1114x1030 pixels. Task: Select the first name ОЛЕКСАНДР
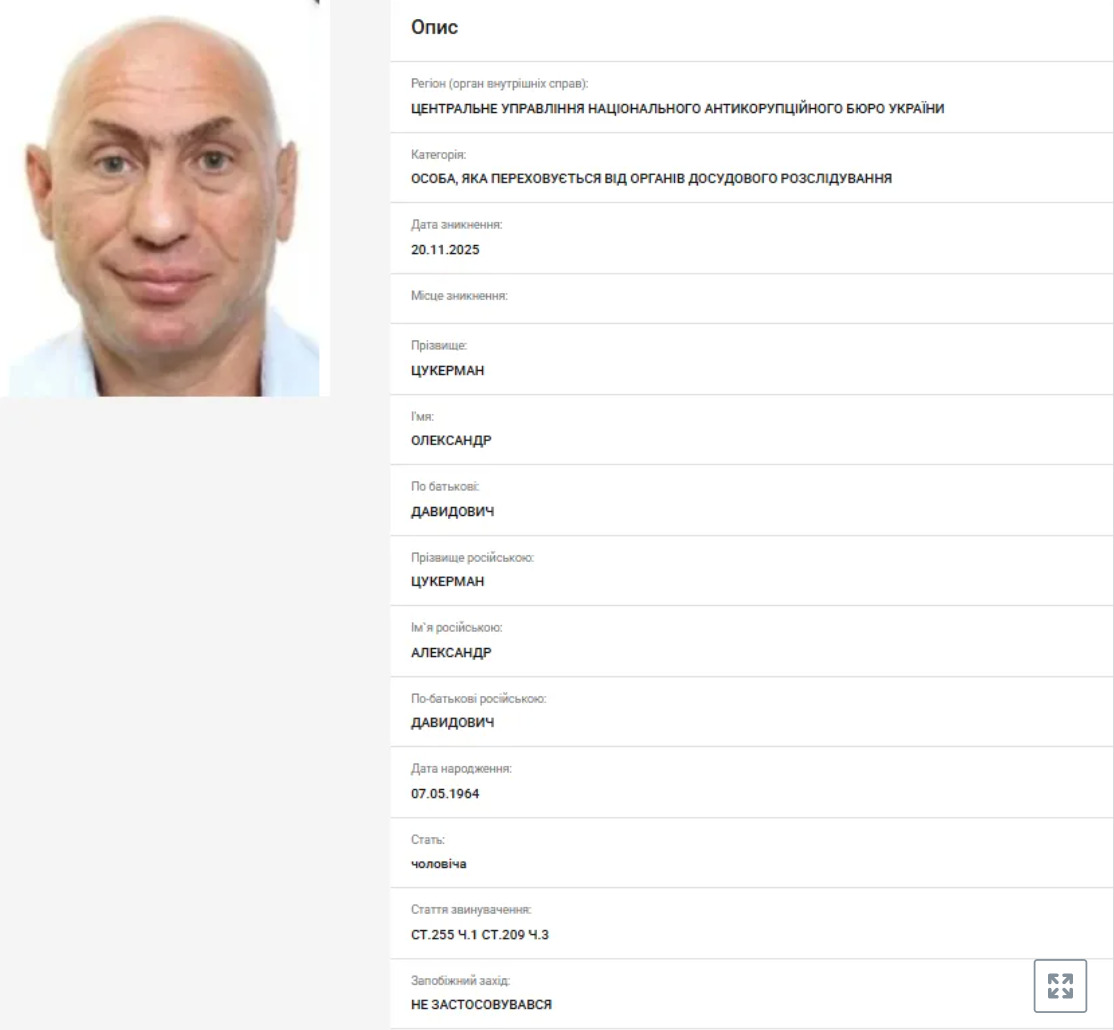point(451,440)
